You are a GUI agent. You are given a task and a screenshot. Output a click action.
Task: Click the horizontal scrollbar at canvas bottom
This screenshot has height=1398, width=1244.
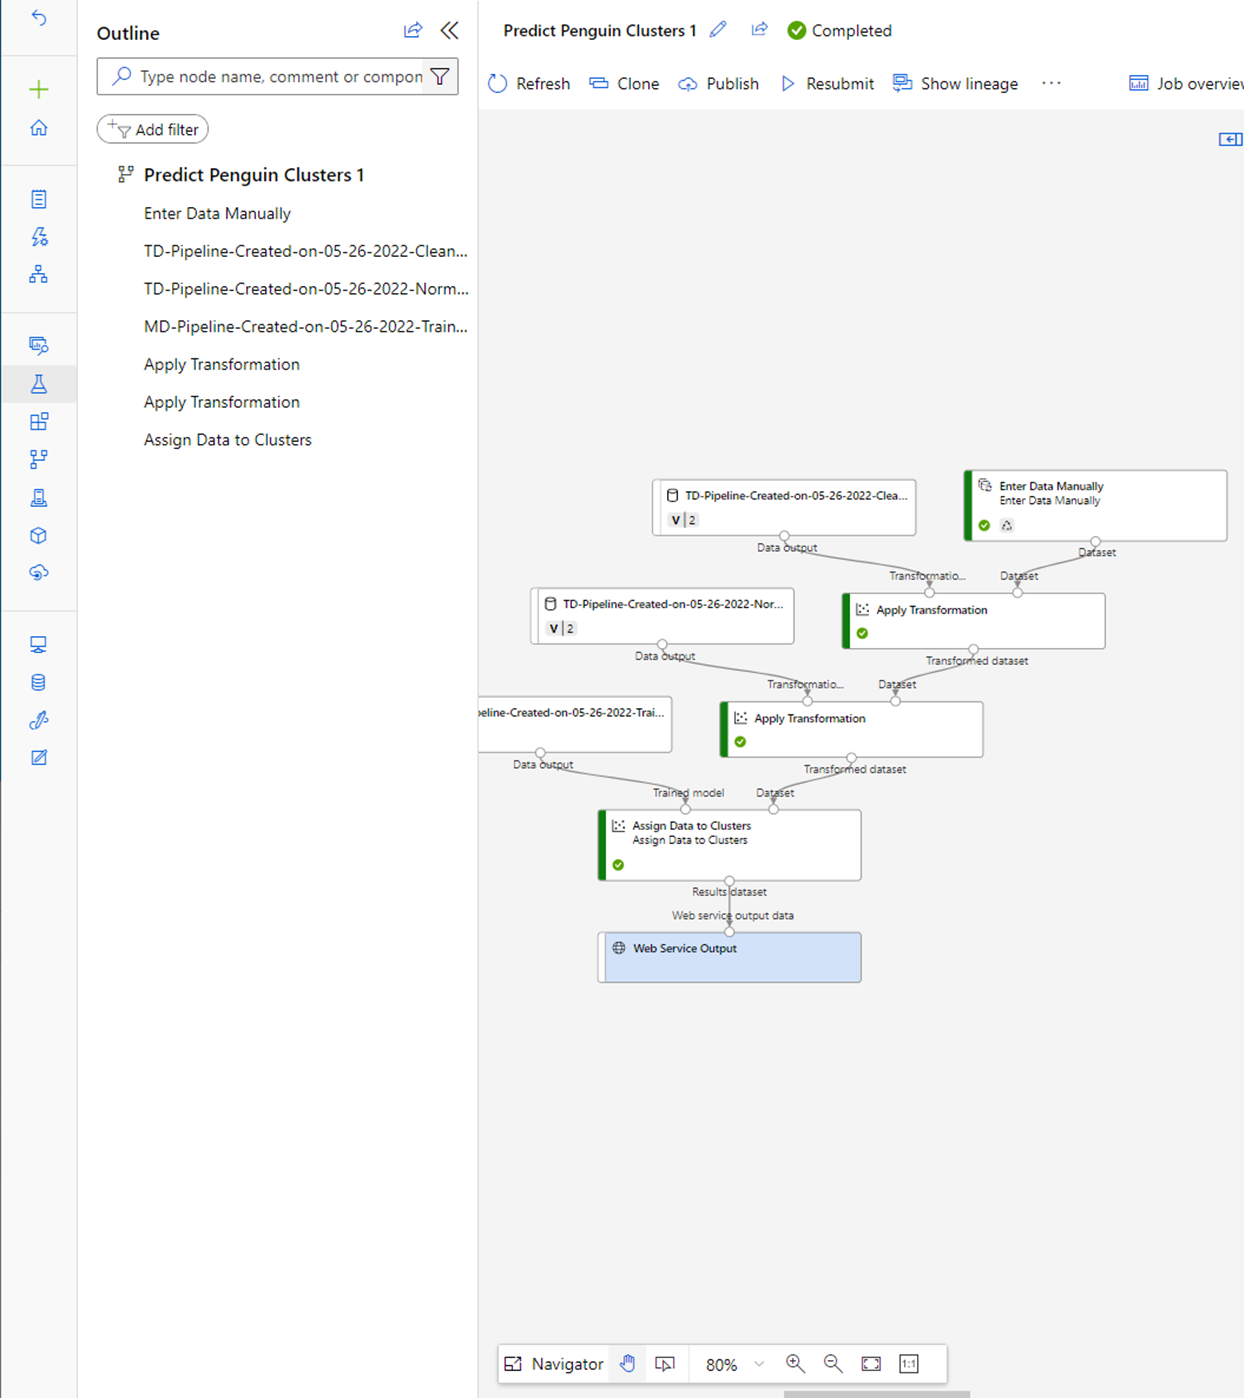pyautogui.click(x=877, y=1394)
